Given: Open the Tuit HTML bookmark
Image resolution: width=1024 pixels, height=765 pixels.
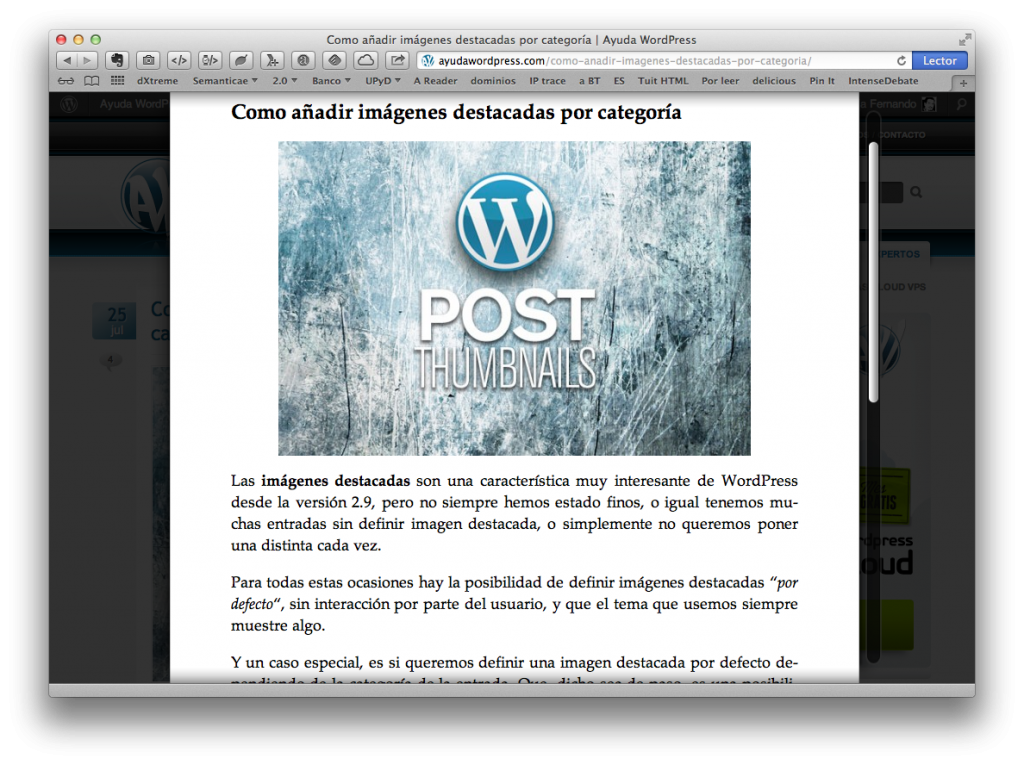Looking at the screenshot, I should coord(663,81).
